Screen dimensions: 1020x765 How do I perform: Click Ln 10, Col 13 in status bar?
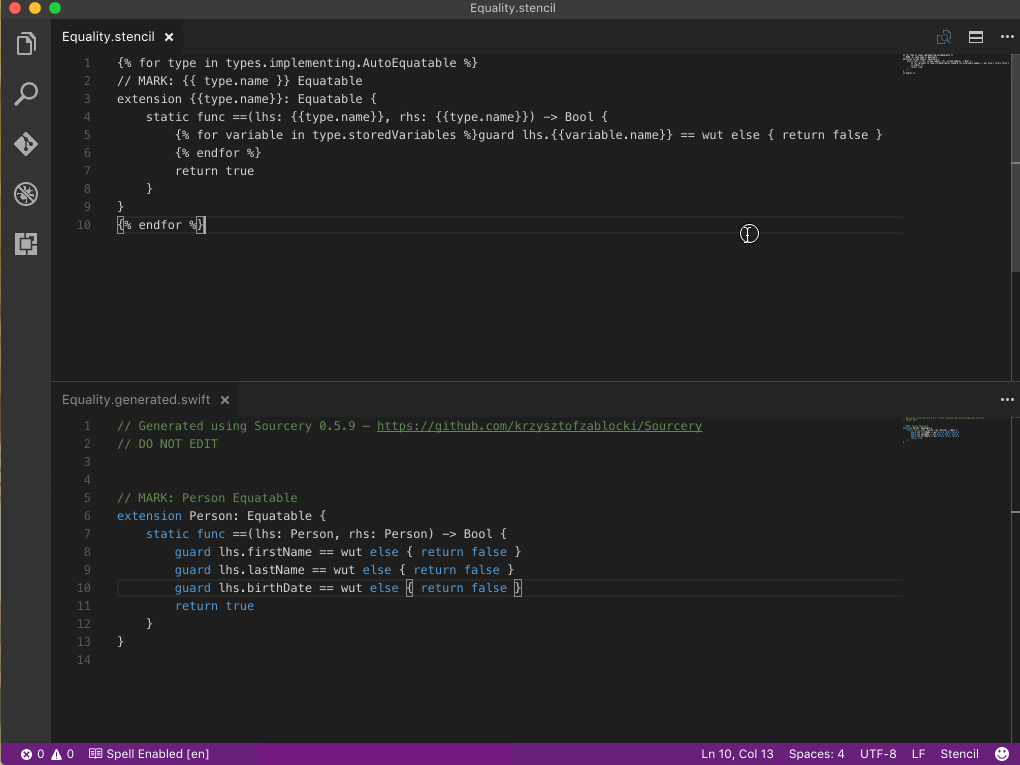(737, 754)
